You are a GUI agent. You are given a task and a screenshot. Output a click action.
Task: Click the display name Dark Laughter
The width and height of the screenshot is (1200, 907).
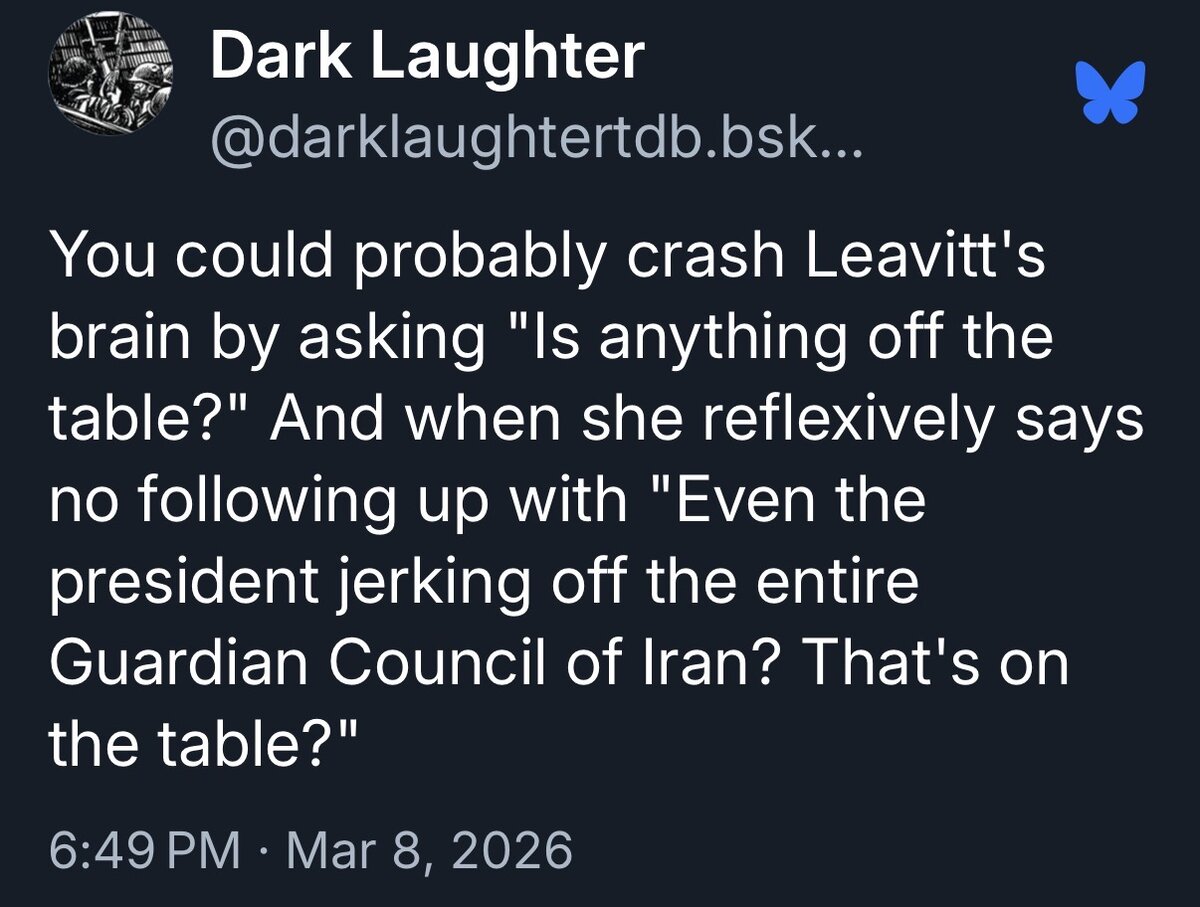[x=427, y=56]
